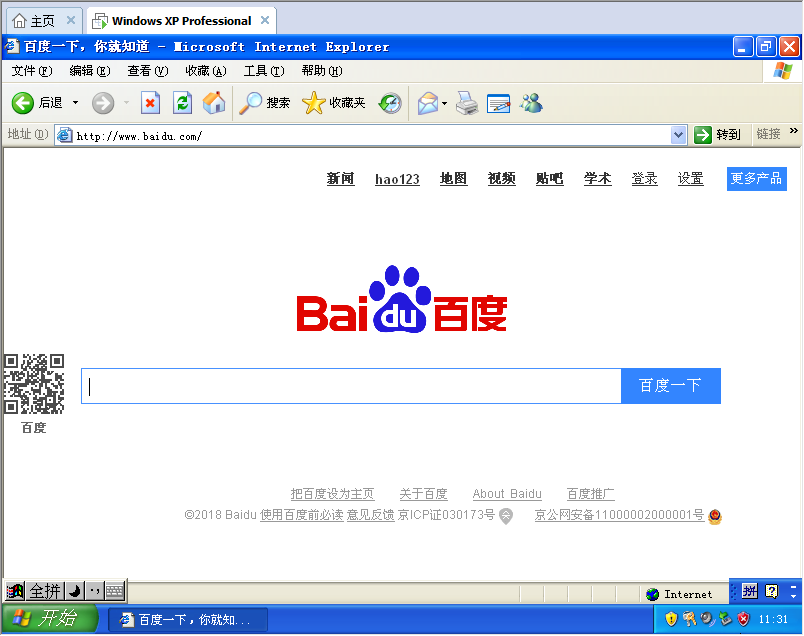This screenshot has width=804, height=636.
Task: Click the Refresh page icon
Action: coord(183,103)
